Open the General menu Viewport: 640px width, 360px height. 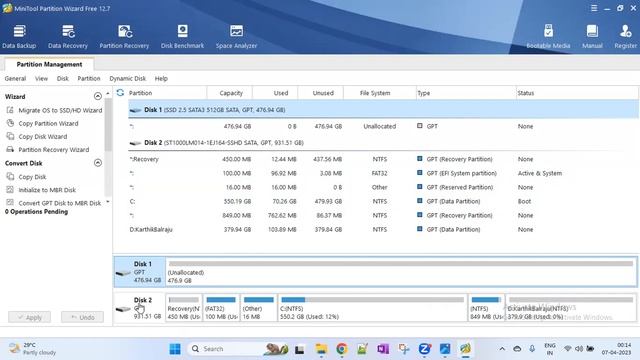click(15, 78)
